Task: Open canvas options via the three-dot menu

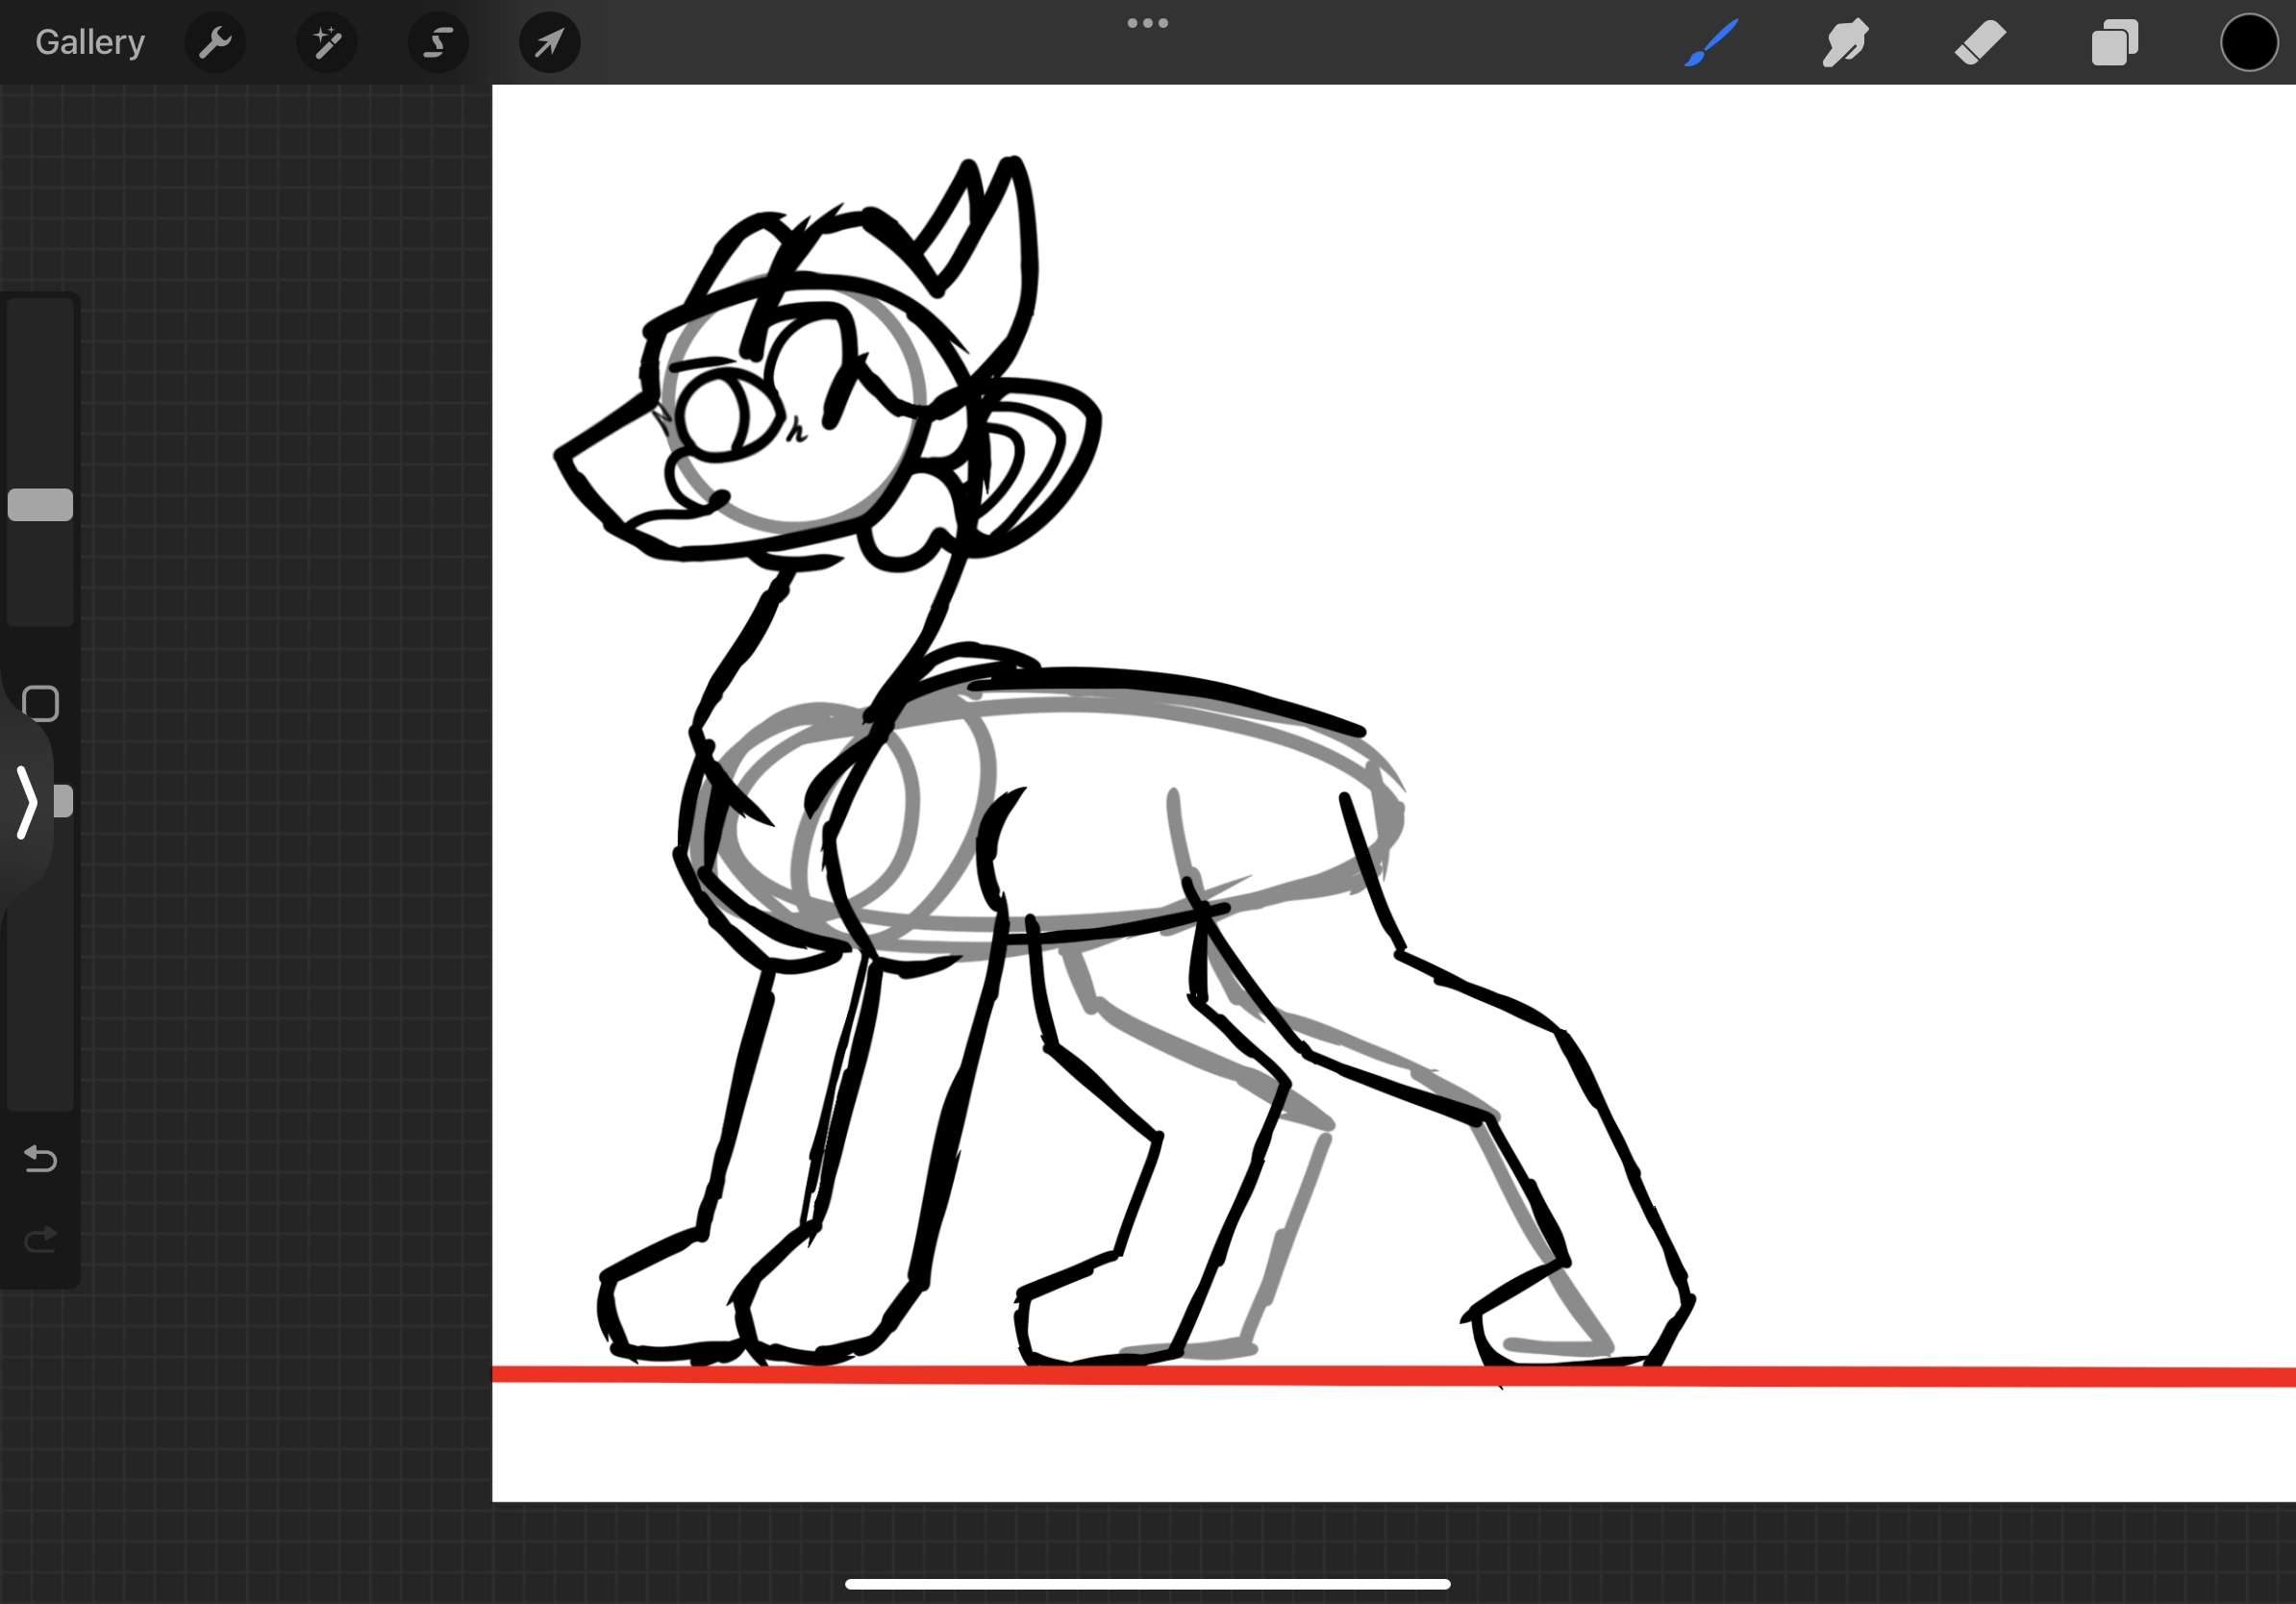Action: click(x=1147, y=22)
